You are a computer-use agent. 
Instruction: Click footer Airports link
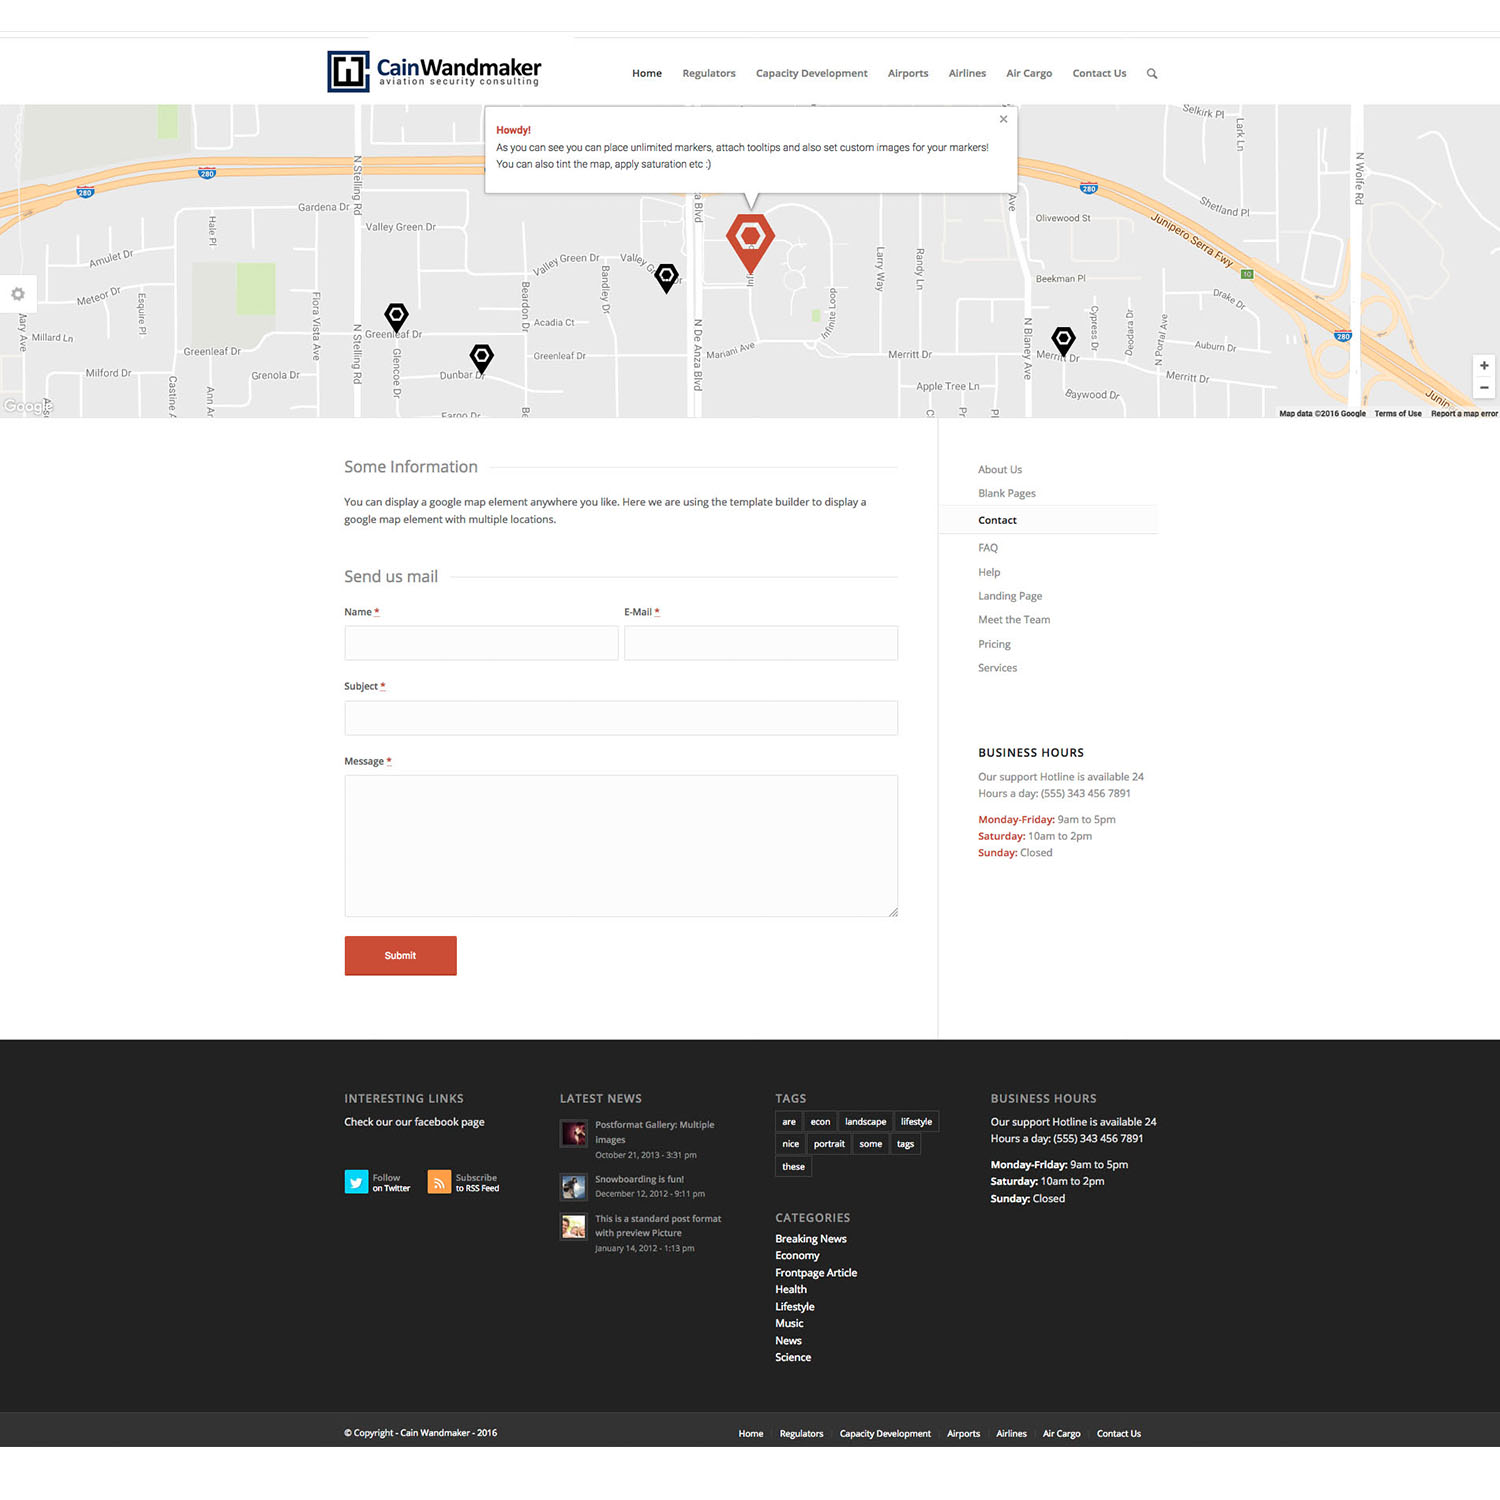click(964, 1434)
